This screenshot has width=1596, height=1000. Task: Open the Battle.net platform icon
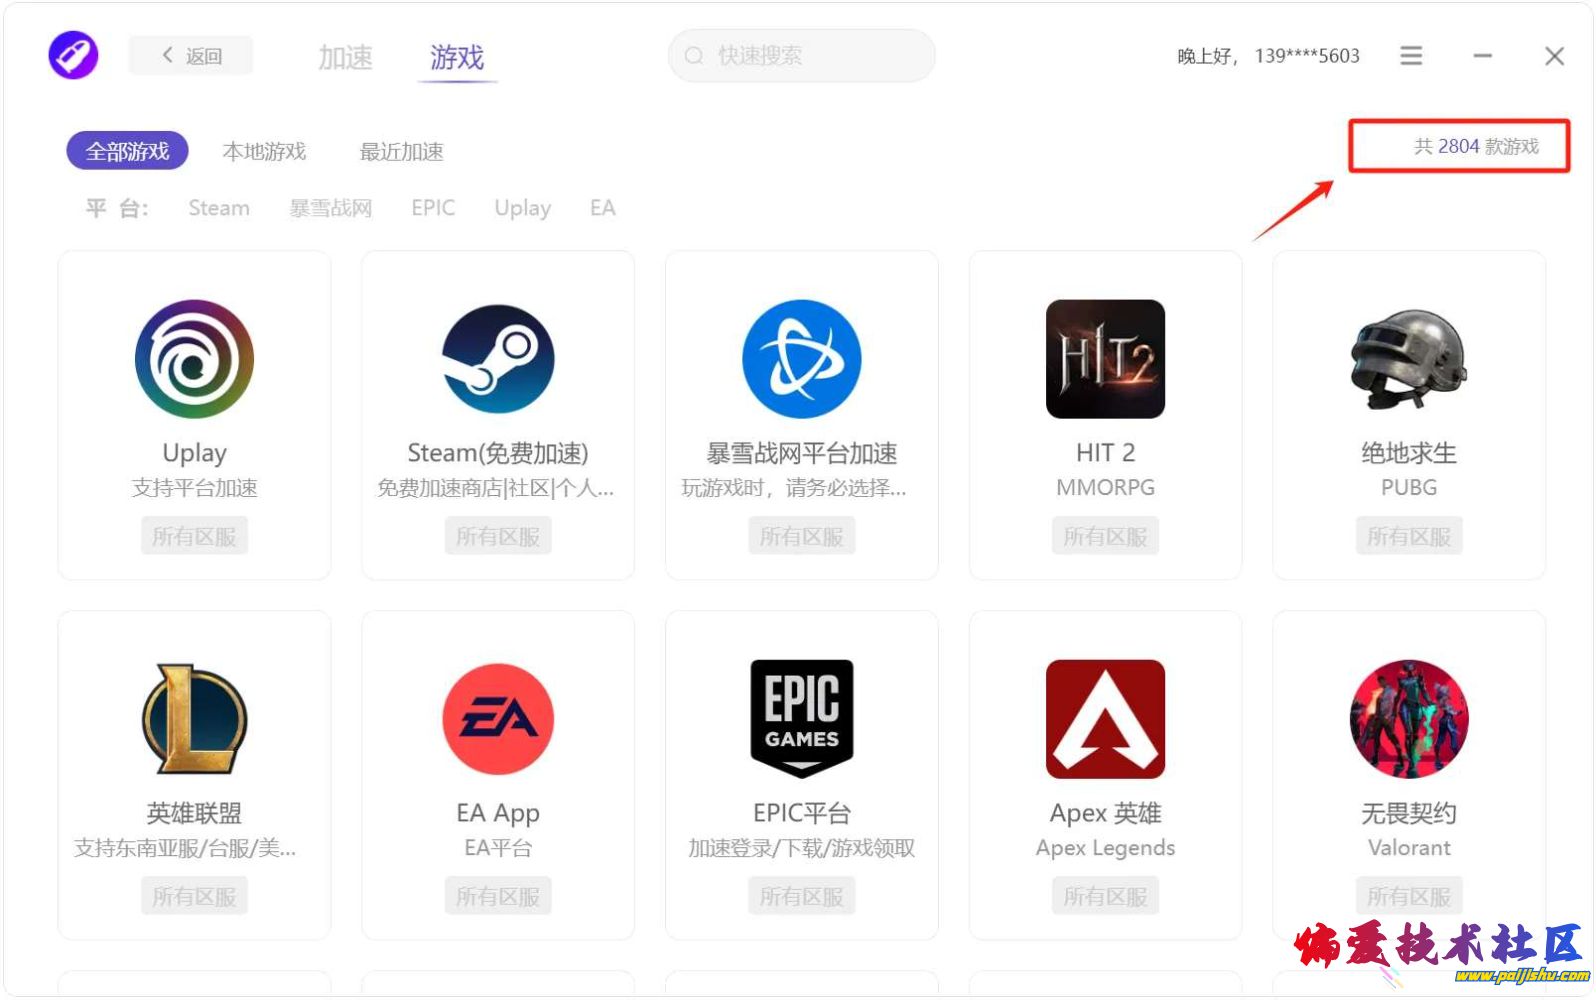click(801, 359)
